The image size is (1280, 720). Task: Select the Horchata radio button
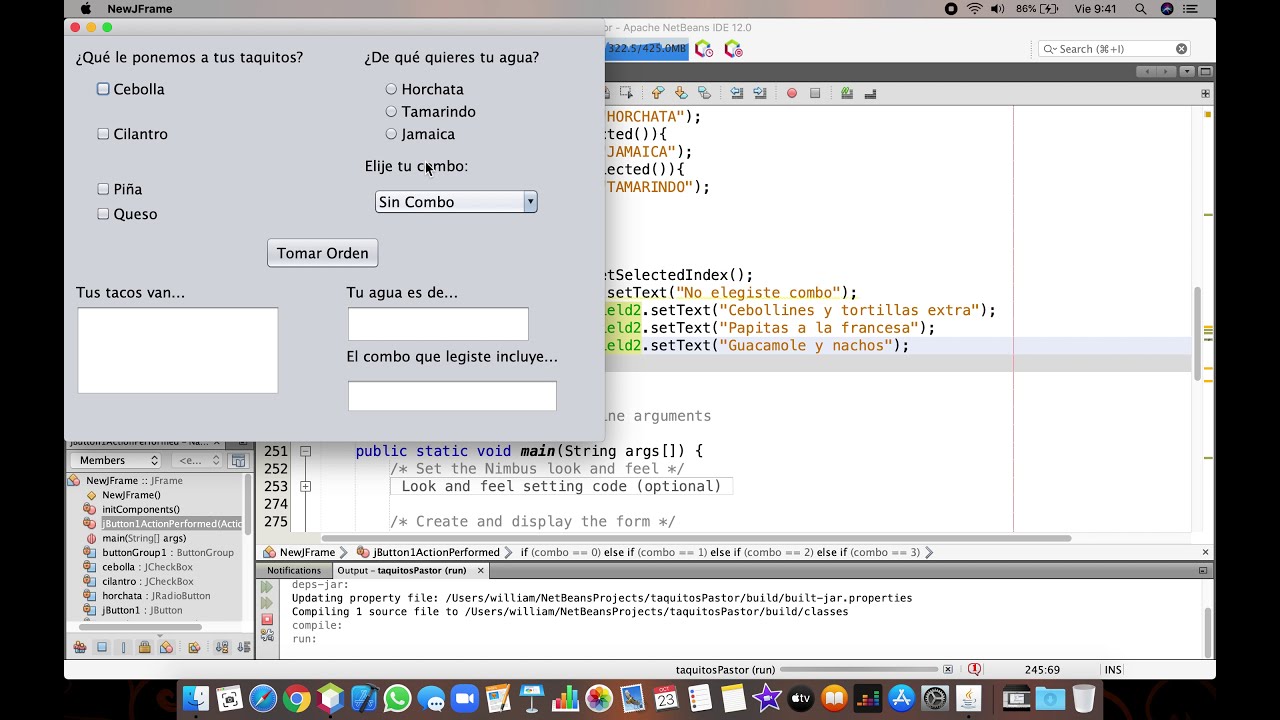click(391, 89)
